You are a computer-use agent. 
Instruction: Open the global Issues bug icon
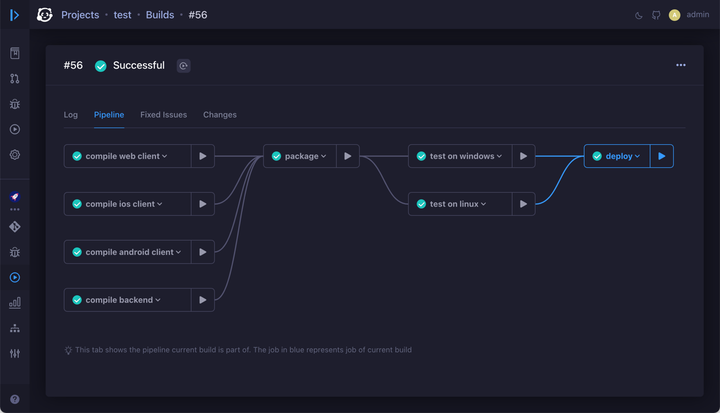(15, 104)
